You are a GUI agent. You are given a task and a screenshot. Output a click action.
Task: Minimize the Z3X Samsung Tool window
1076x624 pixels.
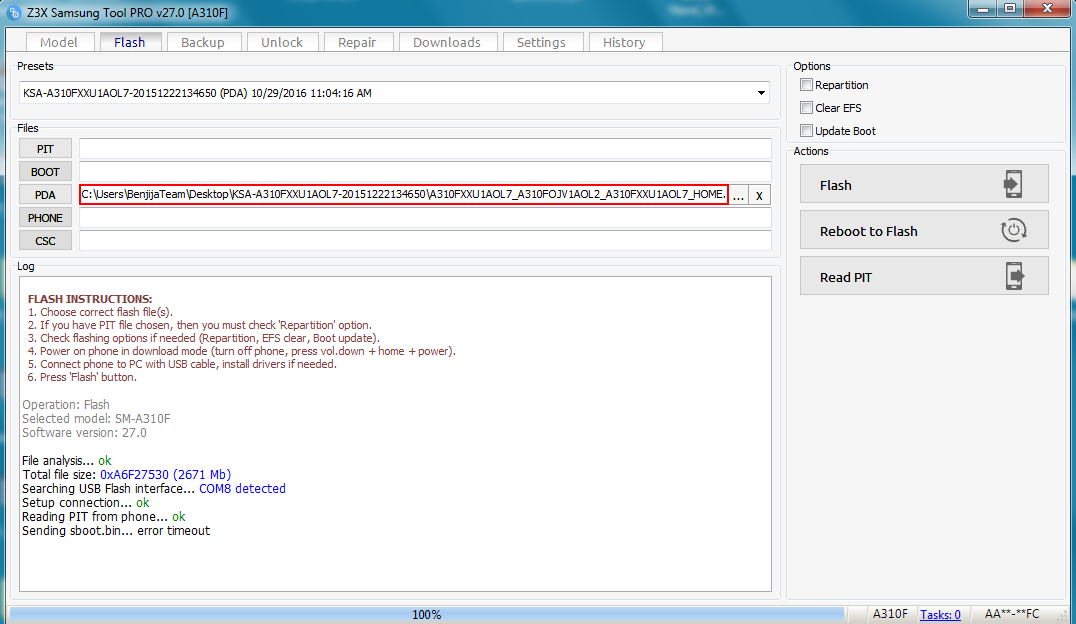coord(983,9)
